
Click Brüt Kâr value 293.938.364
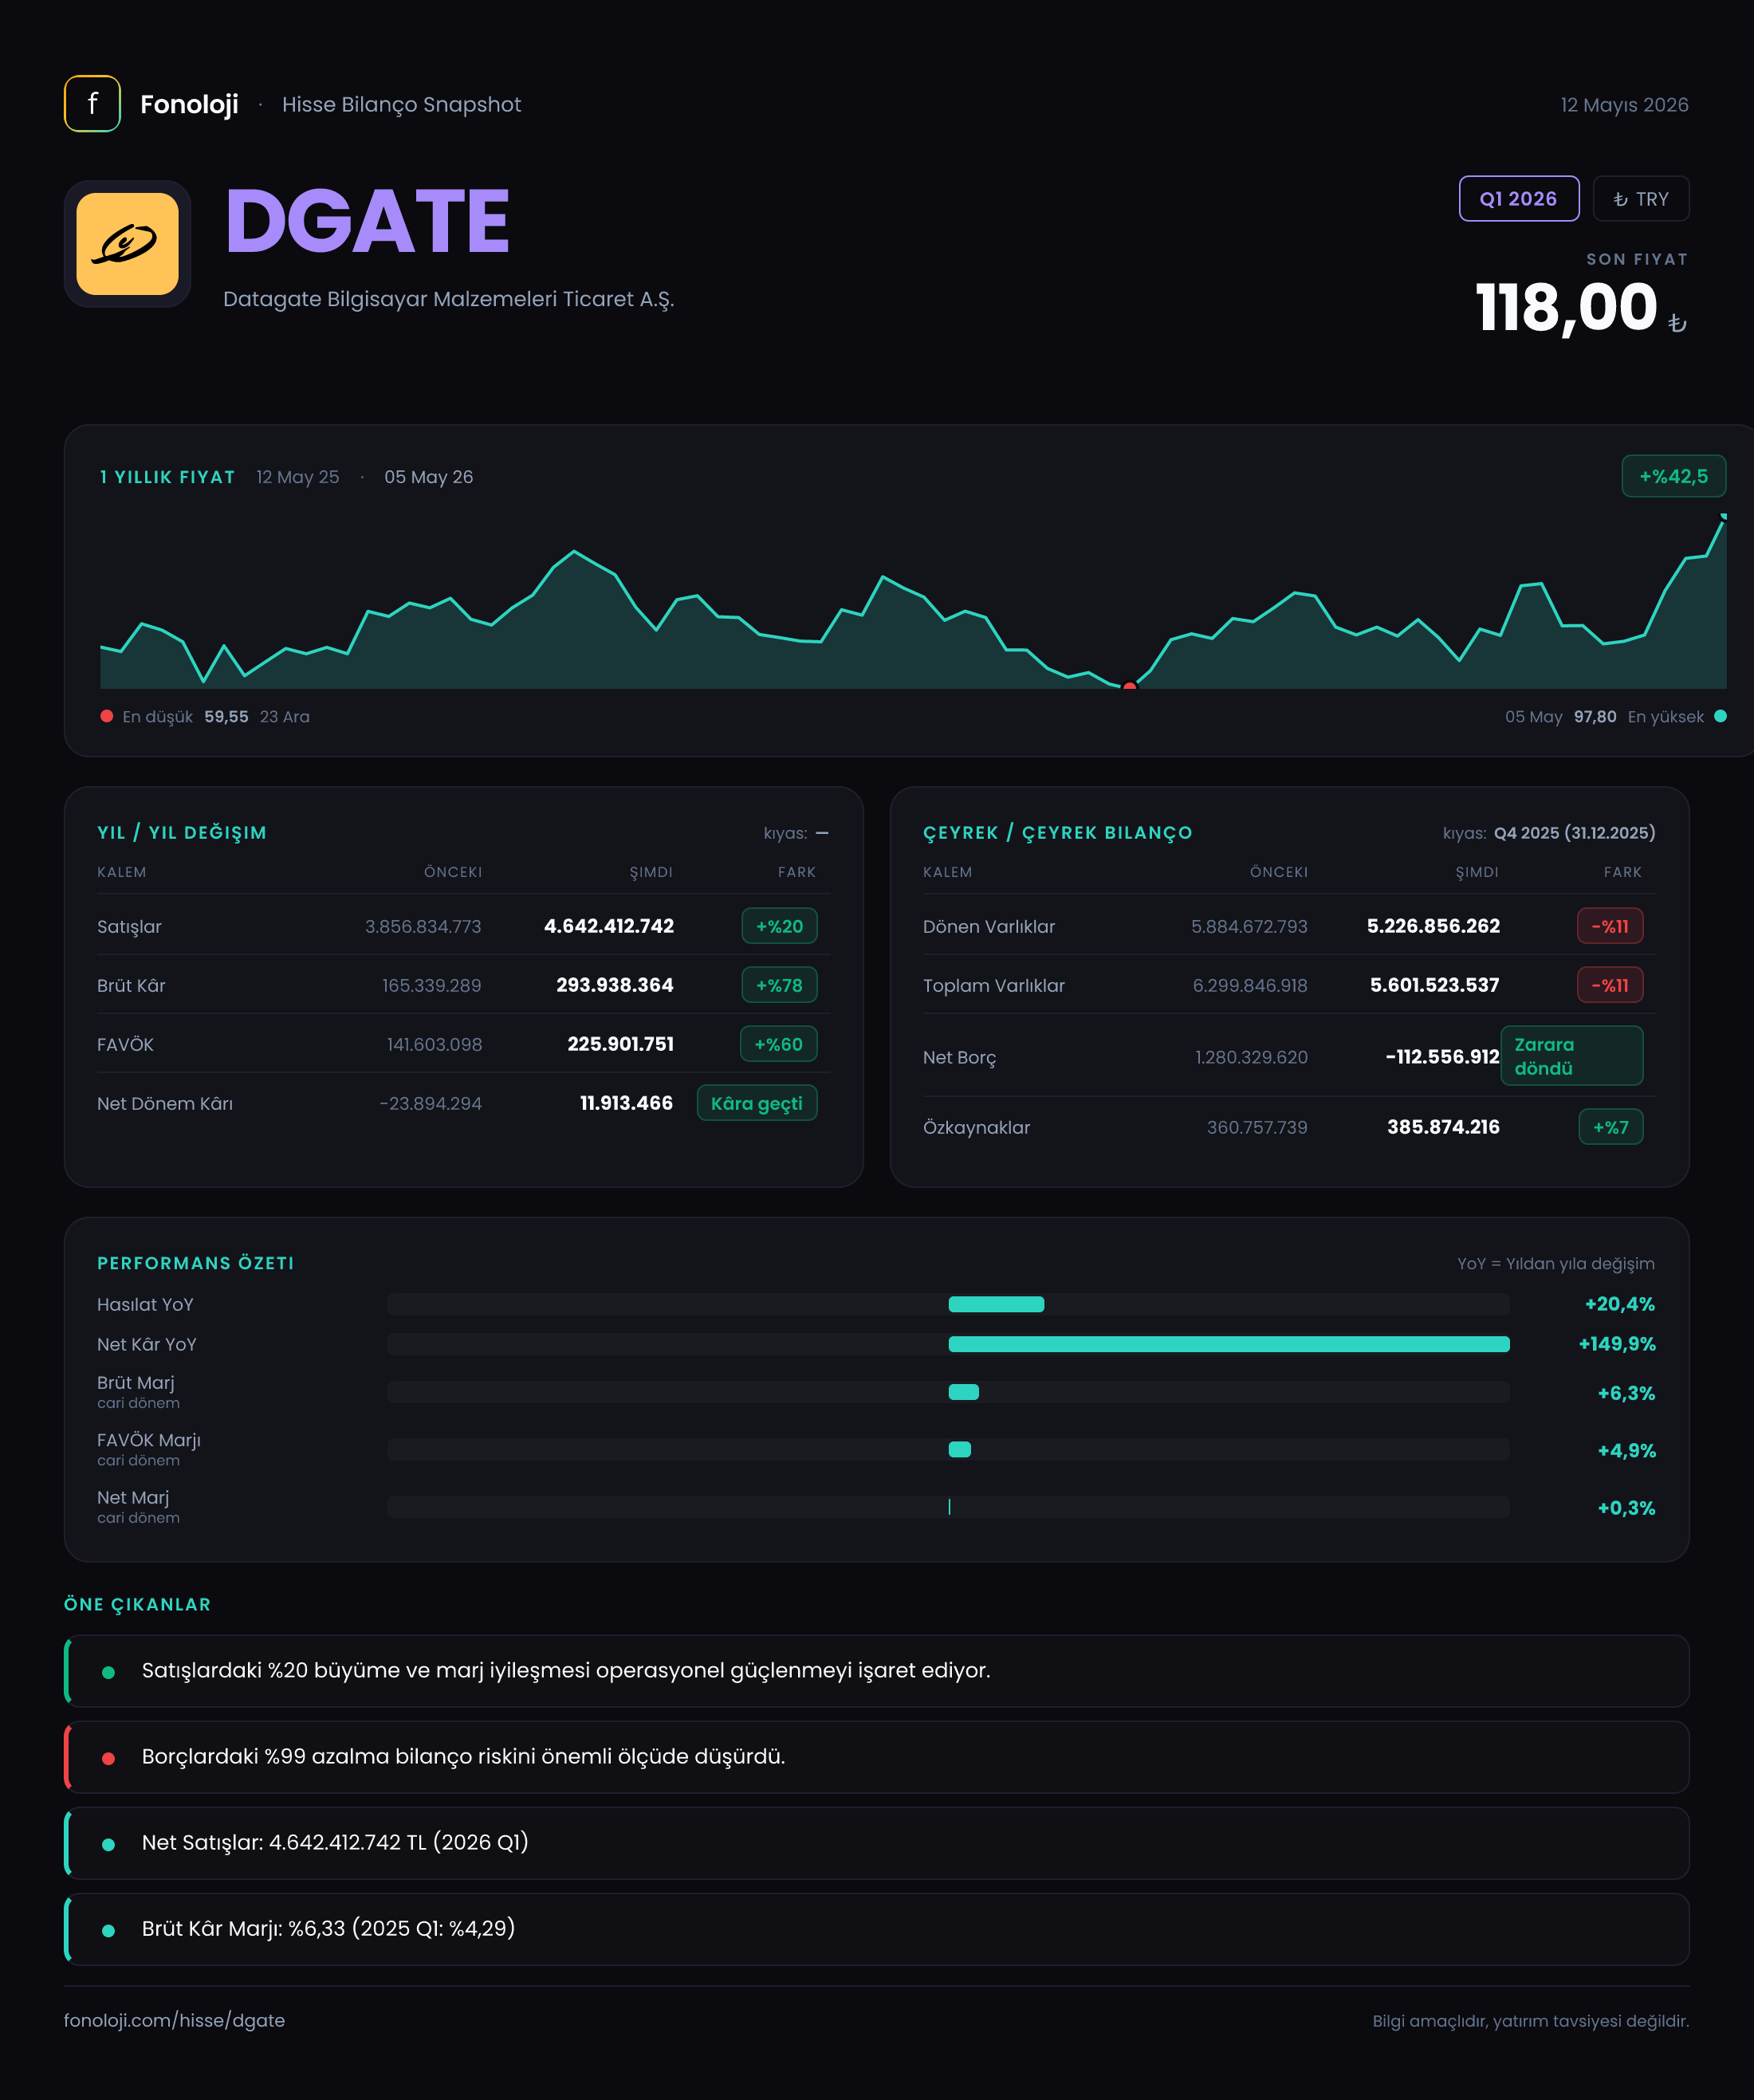pyautogui.click(x=614, y=985)
